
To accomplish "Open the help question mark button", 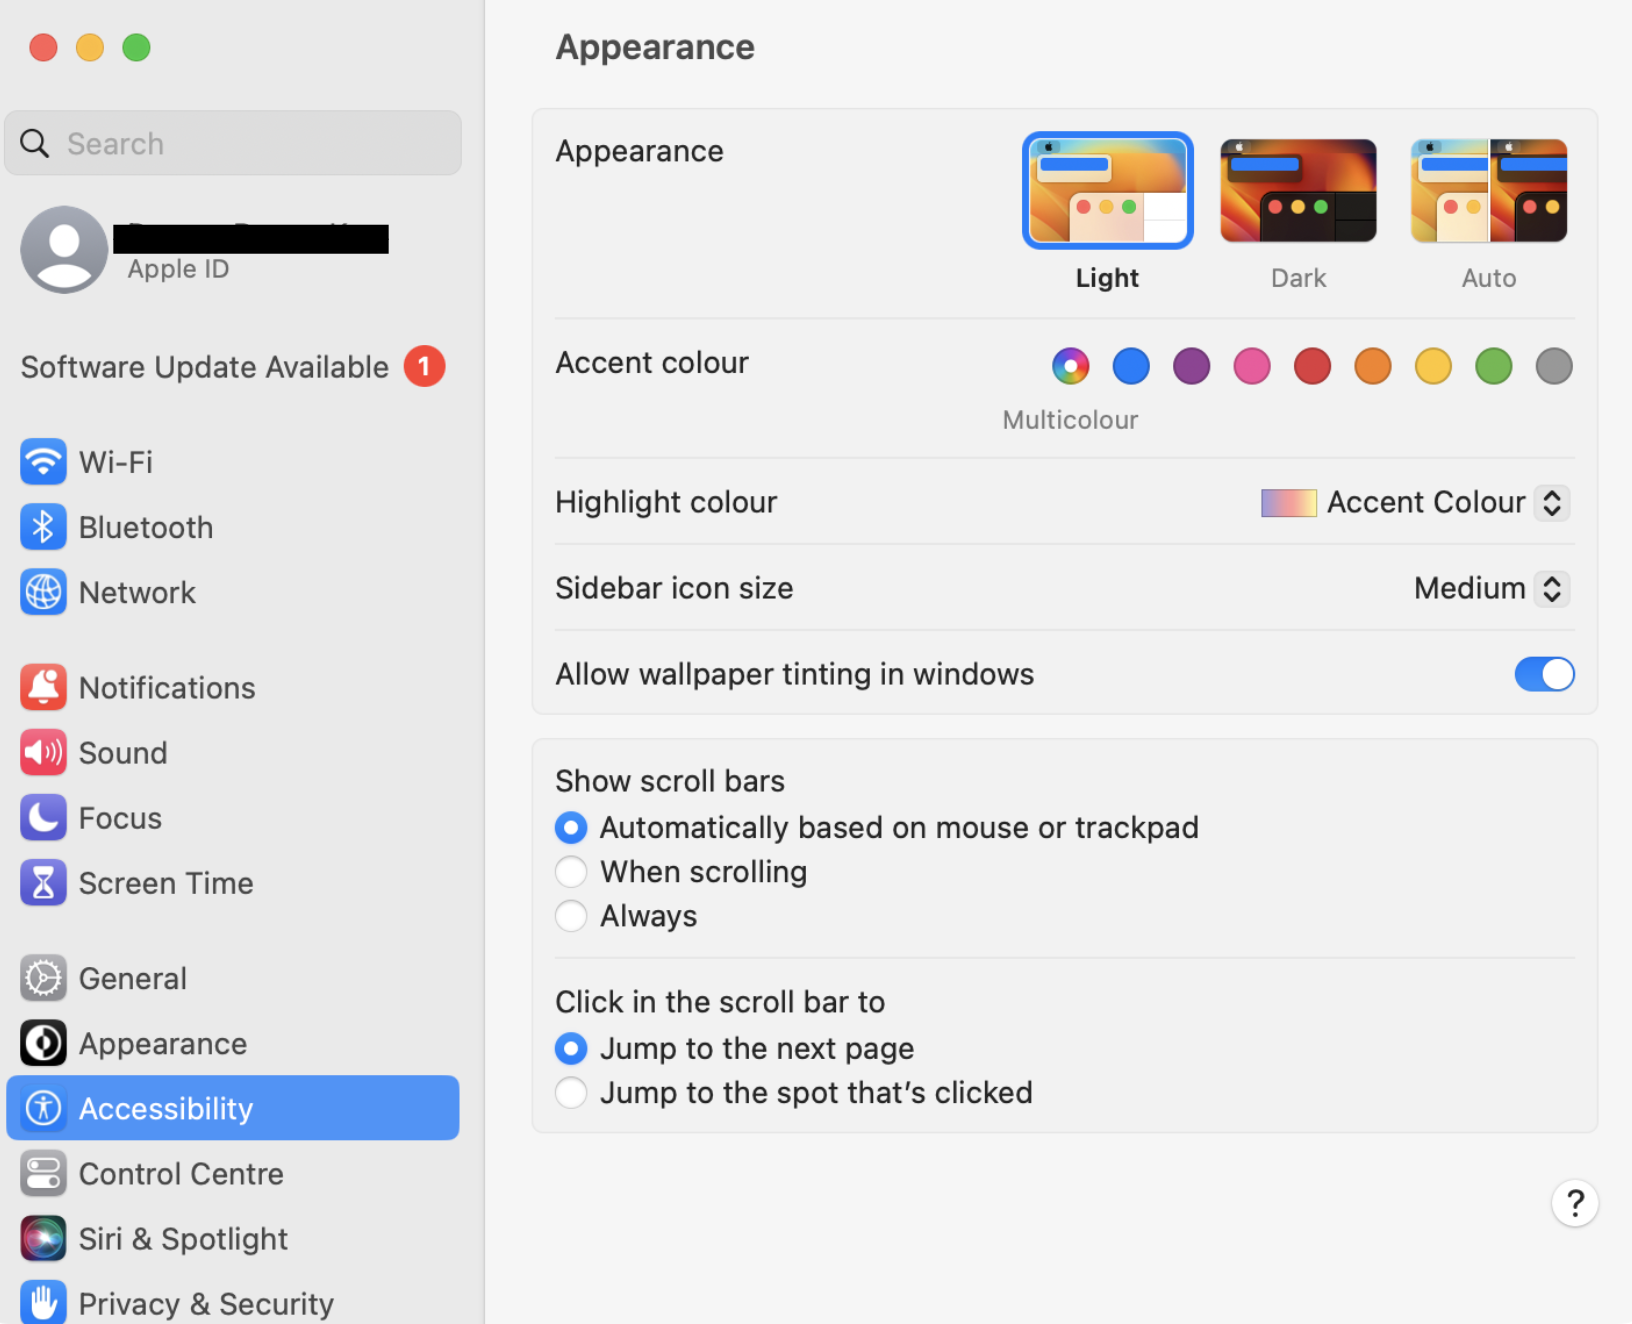I will (1575, 1203).
